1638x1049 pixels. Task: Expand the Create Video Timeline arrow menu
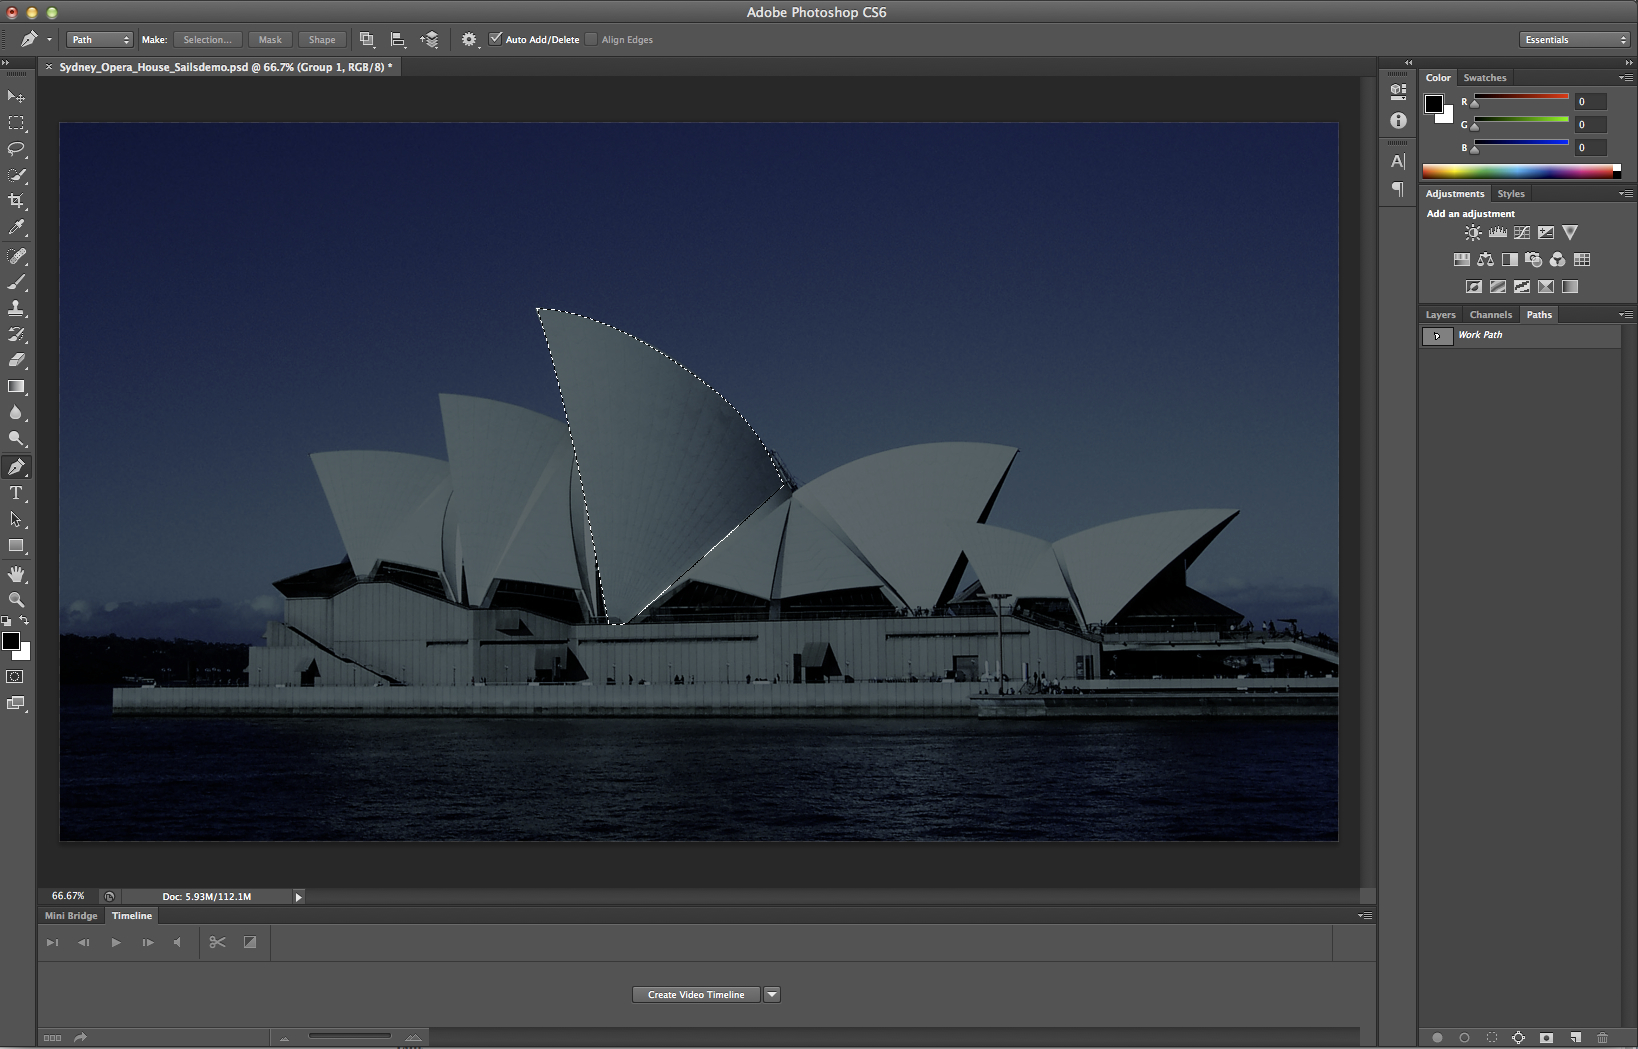coord(771,994)
